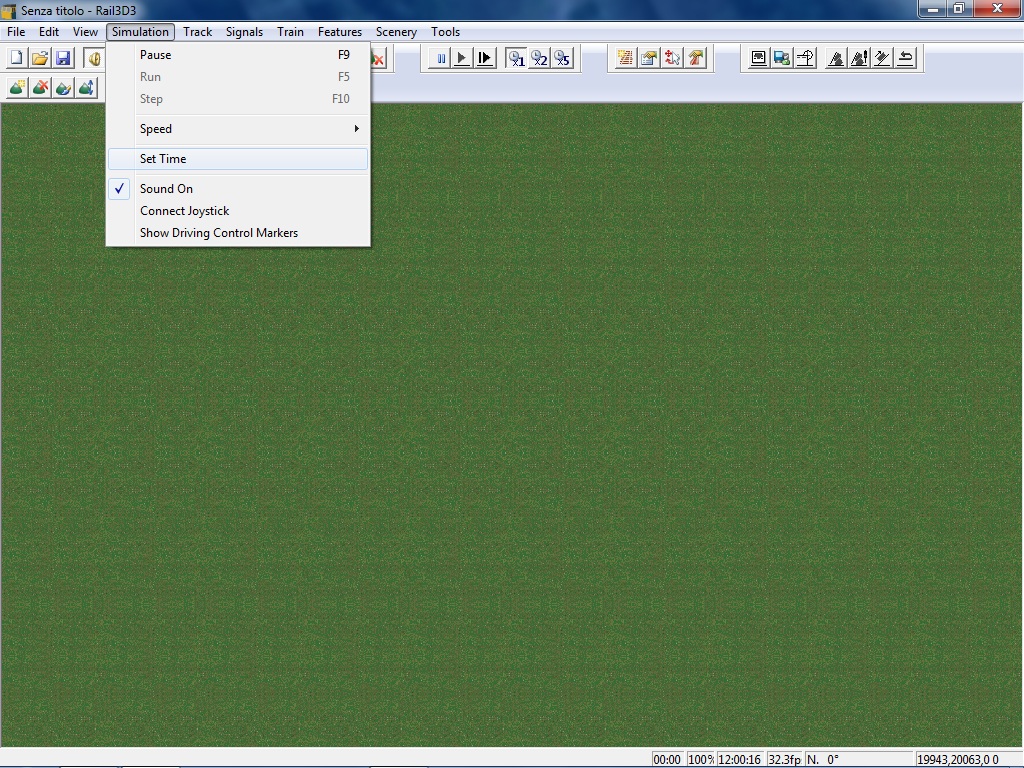Choose Set Time from the Simulation menu
This screenshot has height=768, width=1024.
coord(238,159)
